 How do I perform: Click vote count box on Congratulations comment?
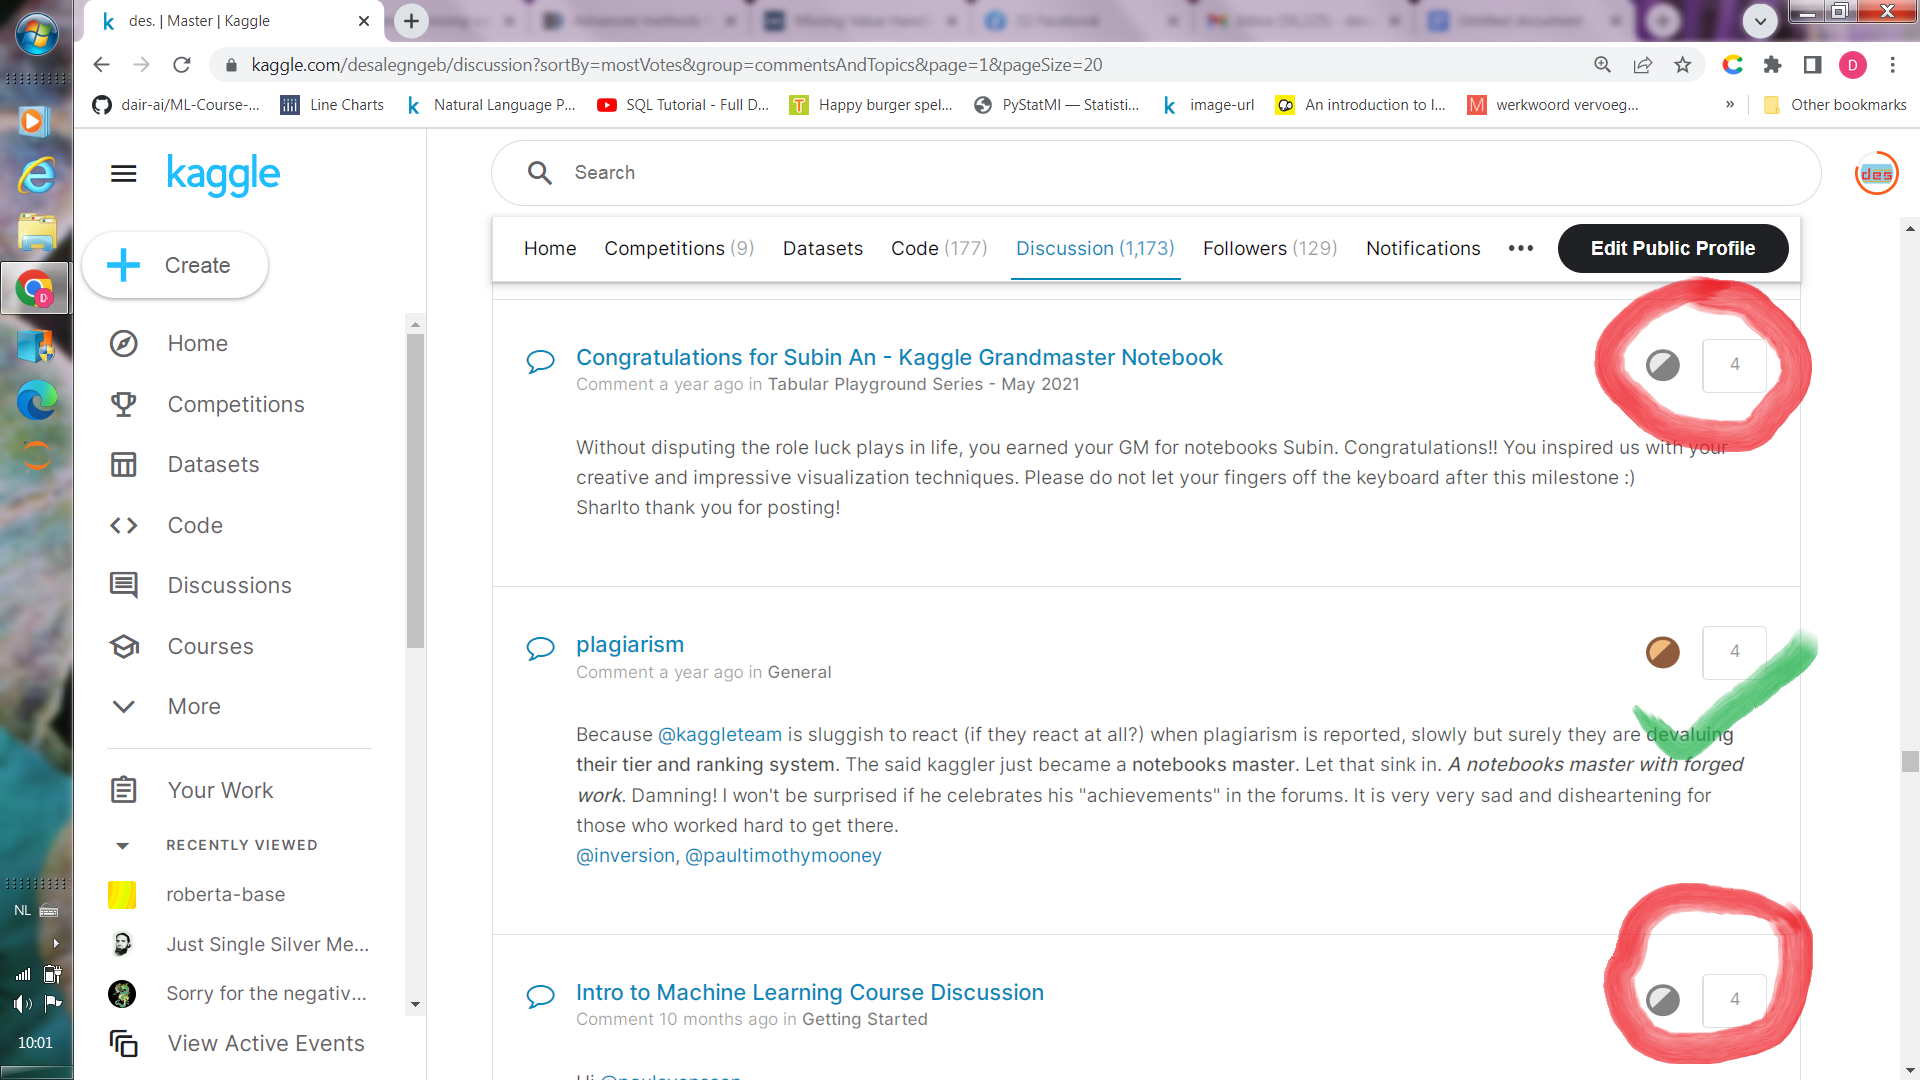click(x=1734, y=365)
